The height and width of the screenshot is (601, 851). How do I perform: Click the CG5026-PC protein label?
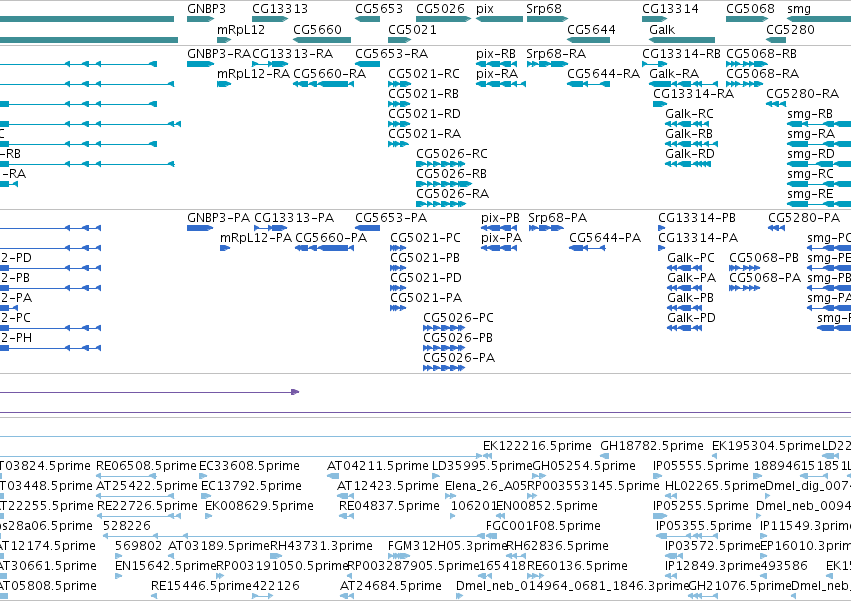click(458, 318)
